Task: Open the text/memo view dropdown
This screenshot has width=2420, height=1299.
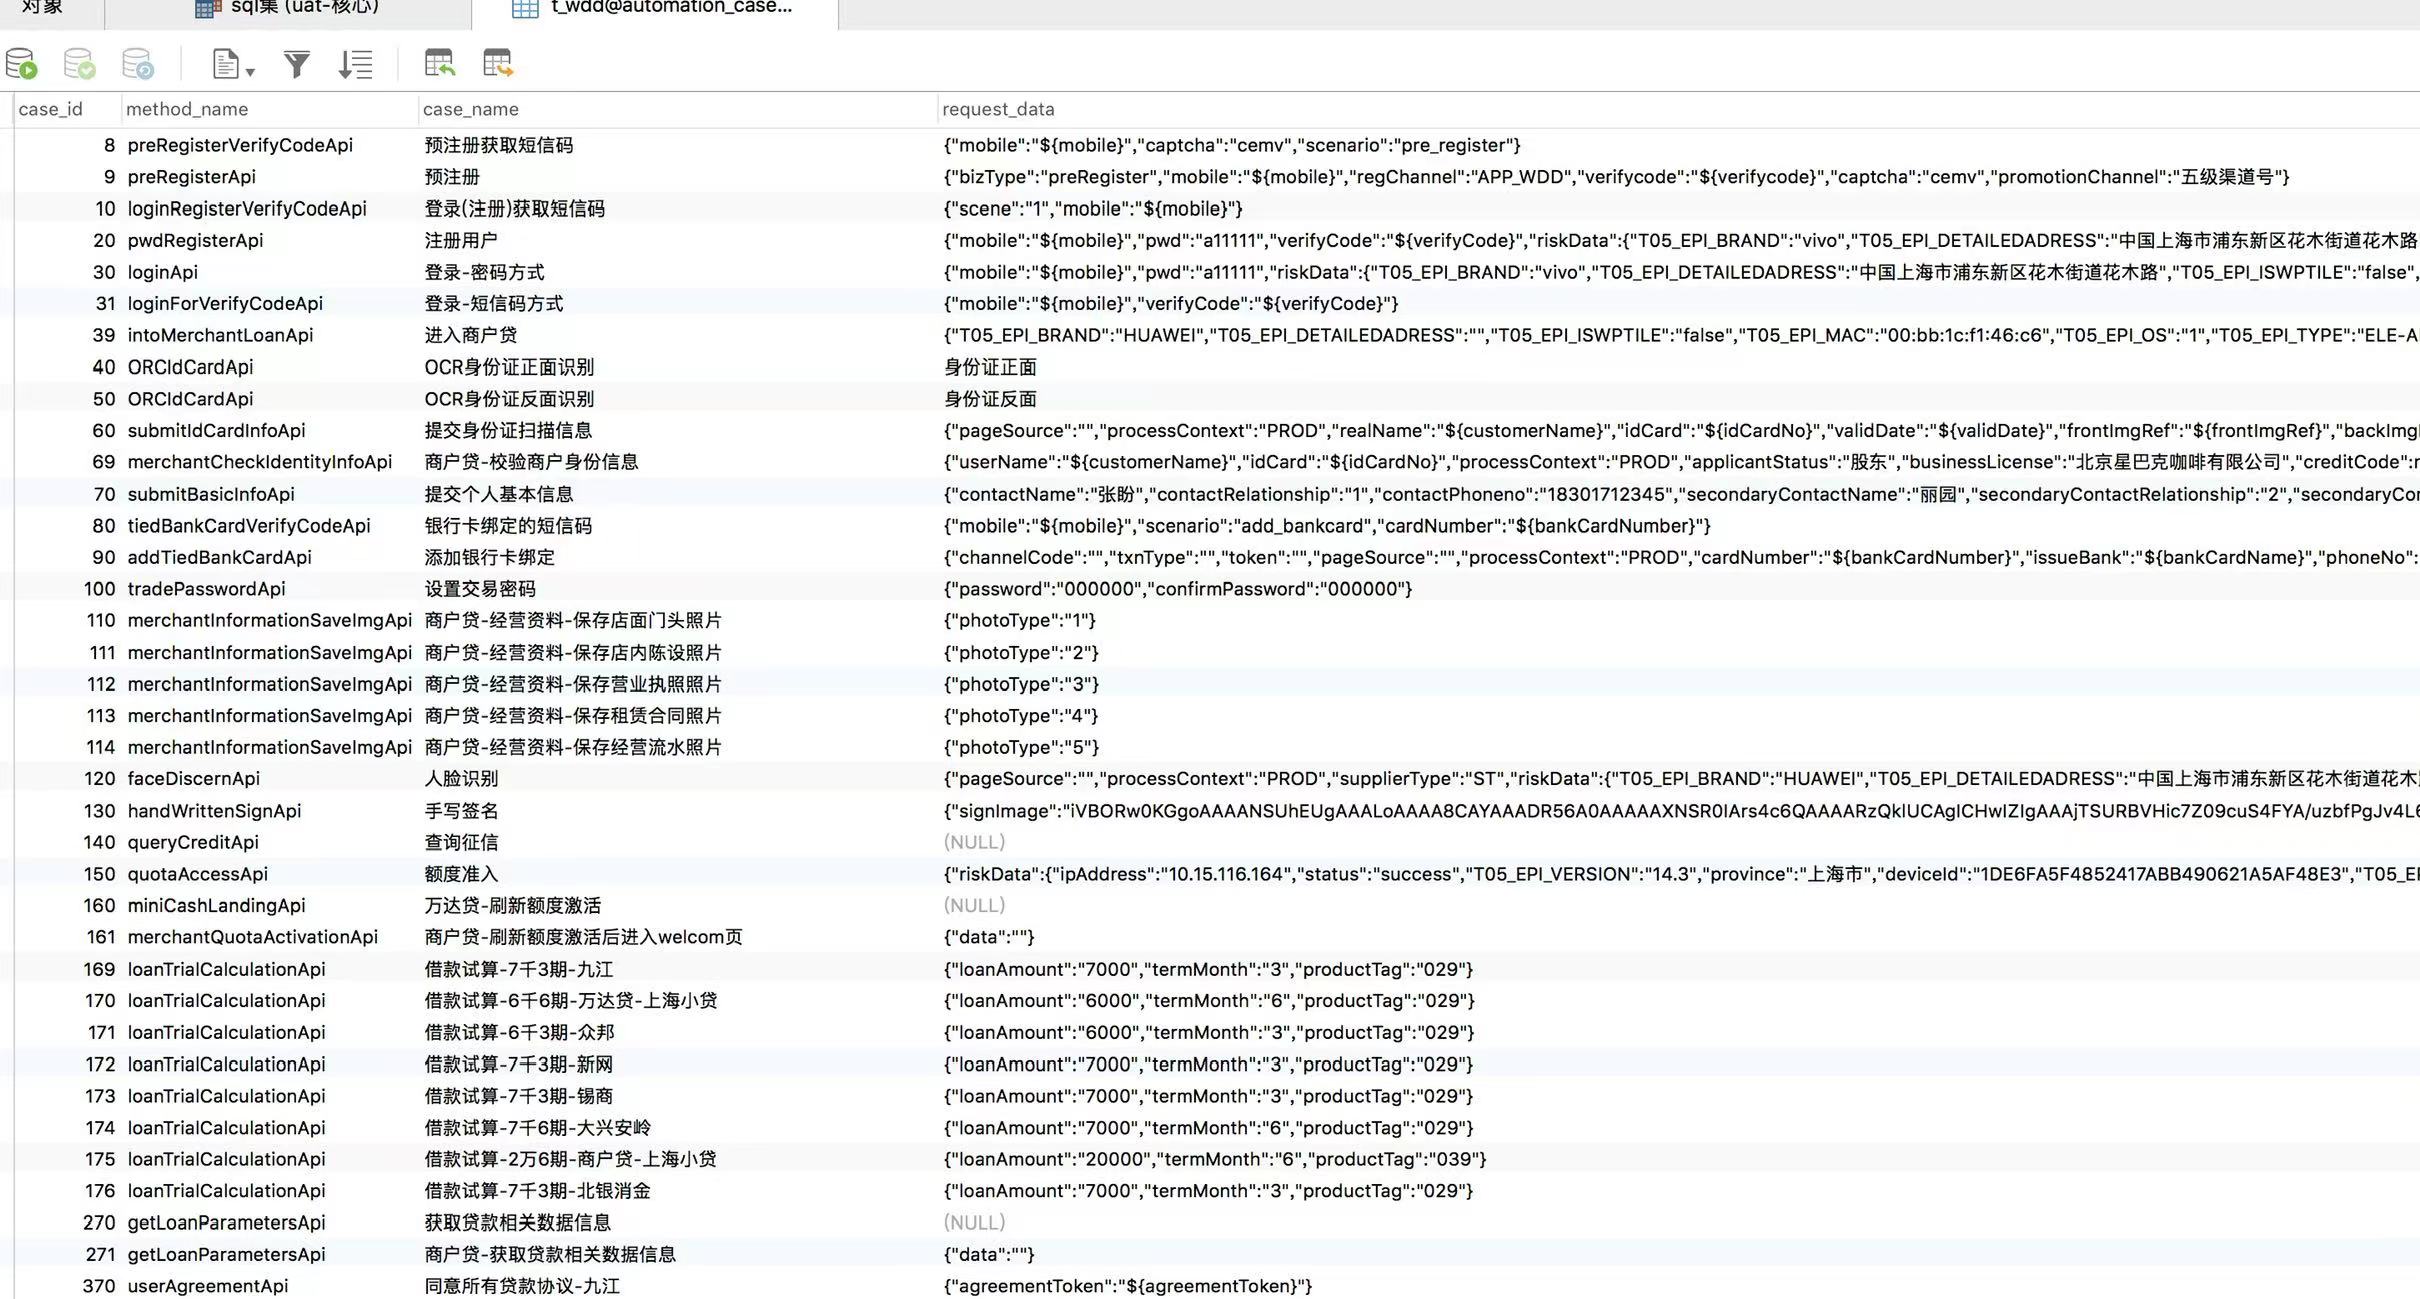Action: (x=233, y=64)
